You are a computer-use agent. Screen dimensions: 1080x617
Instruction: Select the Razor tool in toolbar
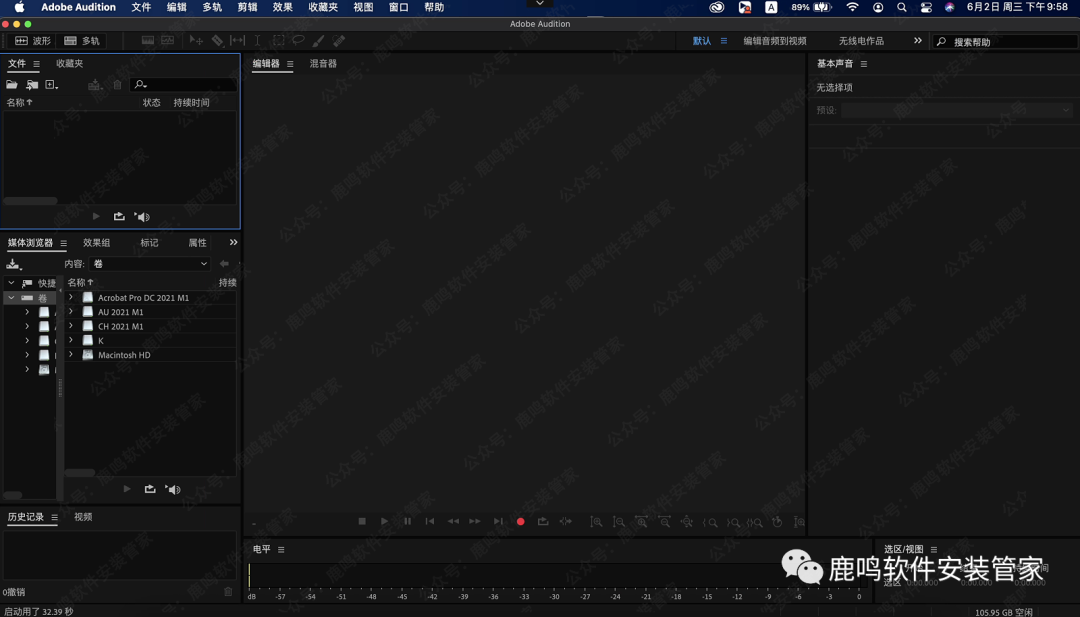pos(217,41)
